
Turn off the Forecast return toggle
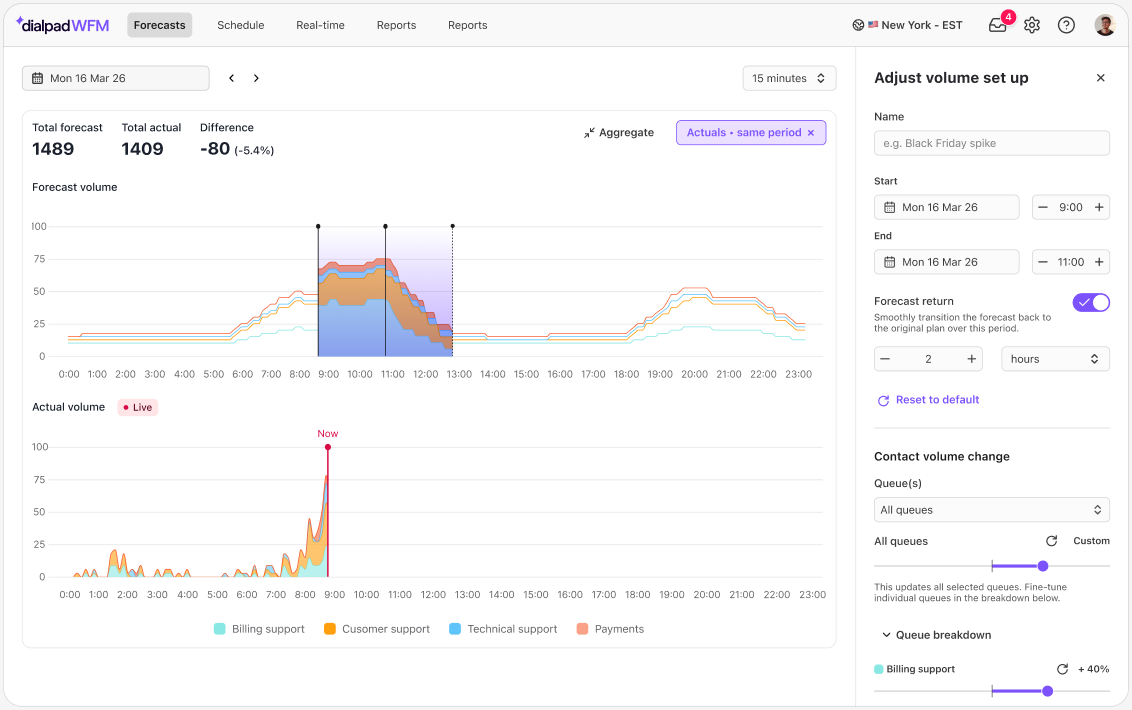point(1091,303)
